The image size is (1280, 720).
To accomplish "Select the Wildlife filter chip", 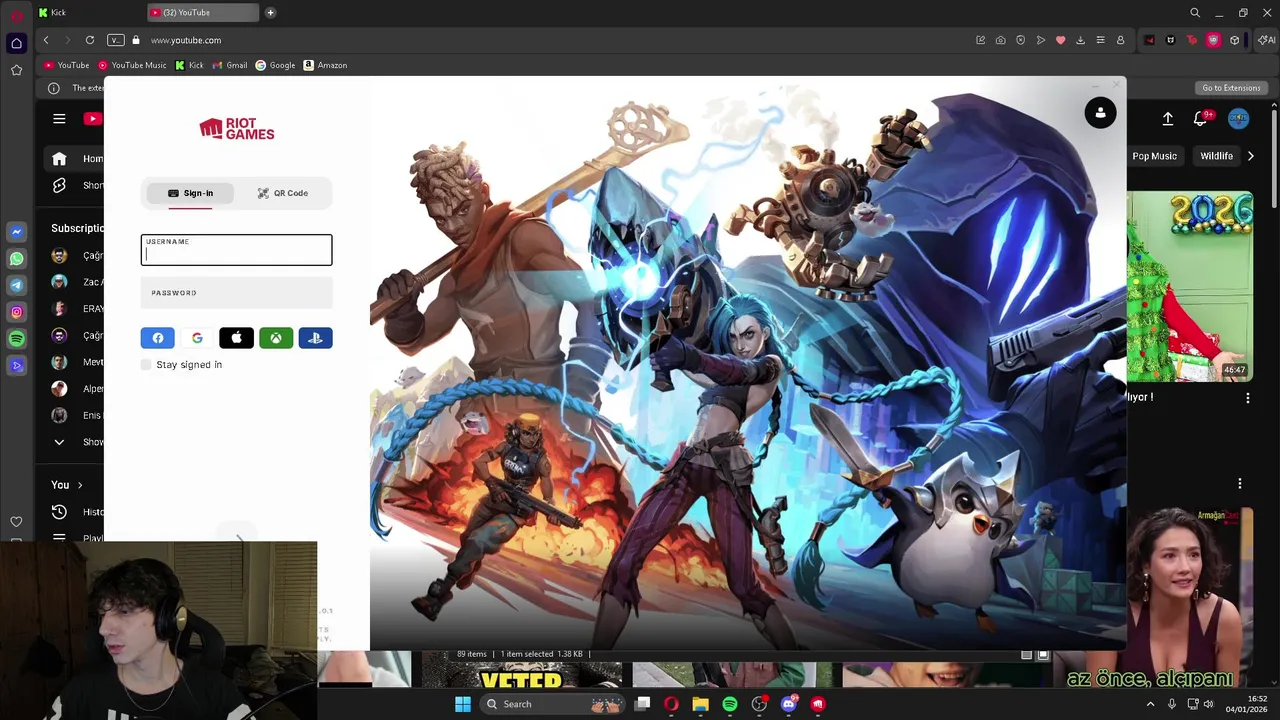I will point(1216,156).
